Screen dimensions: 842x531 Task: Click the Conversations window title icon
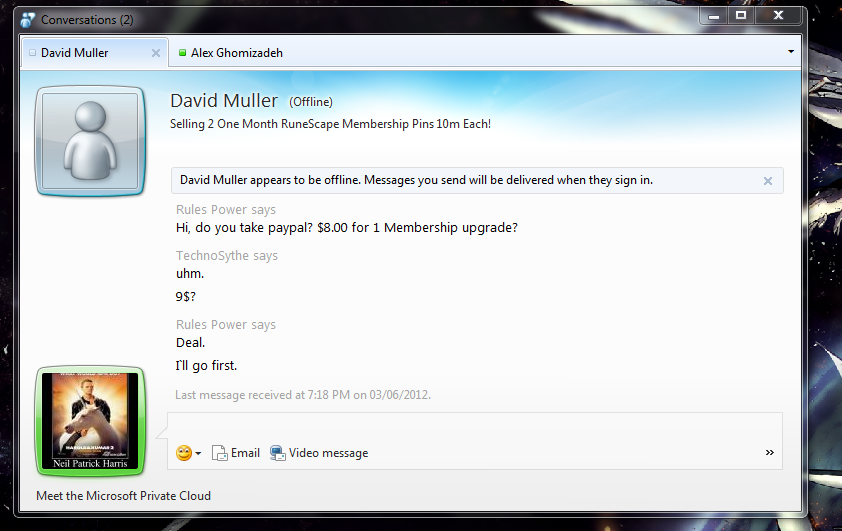28,20
